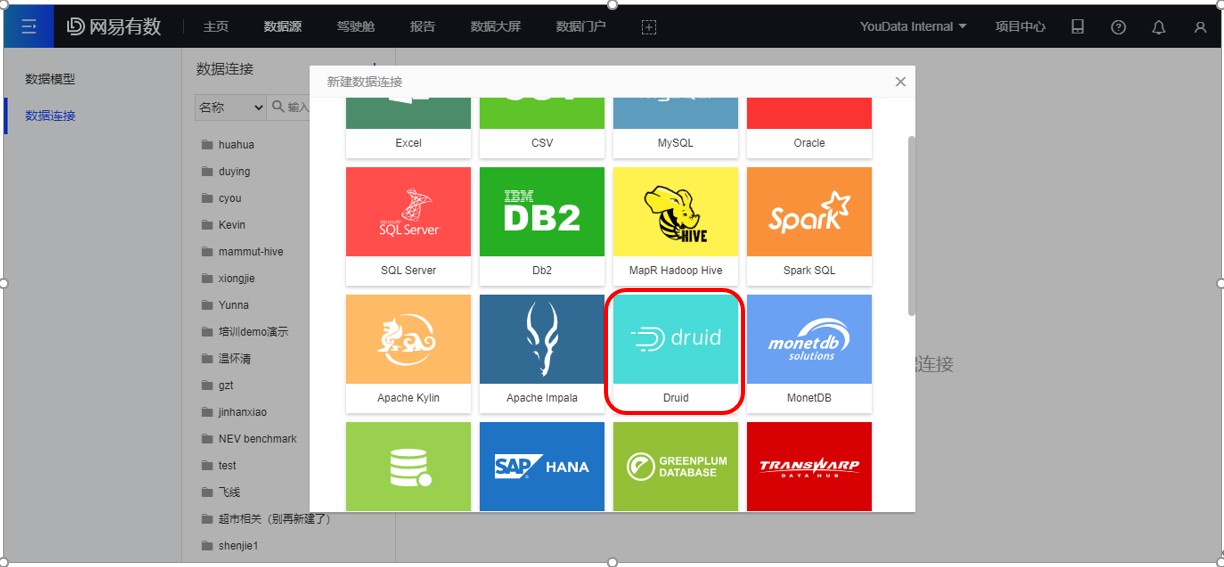
Task: Click the dialog's vertical scrollbar
Action: (x=911, y=226)
